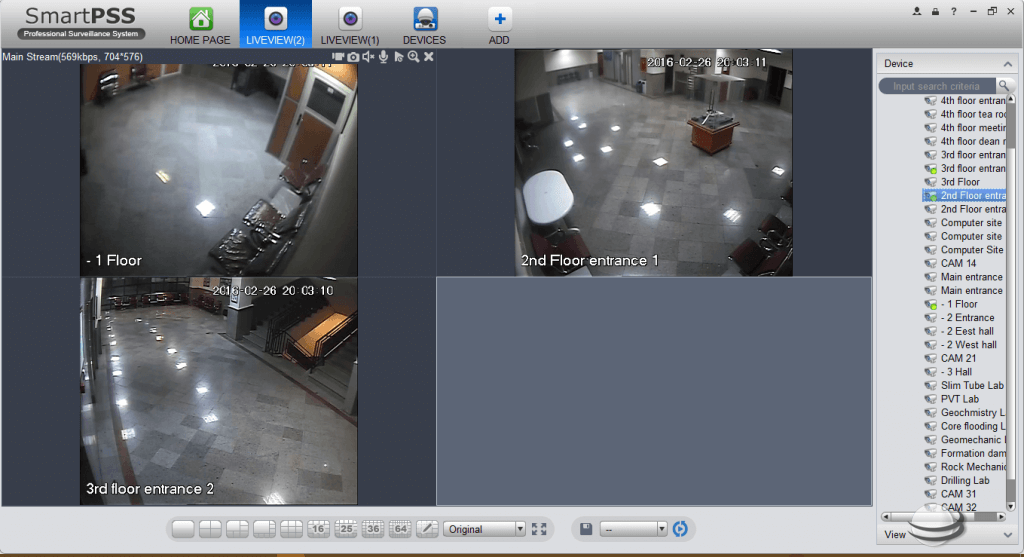Select the 4th floor meeting camera
1024x557 pixels.
pyautogui.click(x=965, y=128)
